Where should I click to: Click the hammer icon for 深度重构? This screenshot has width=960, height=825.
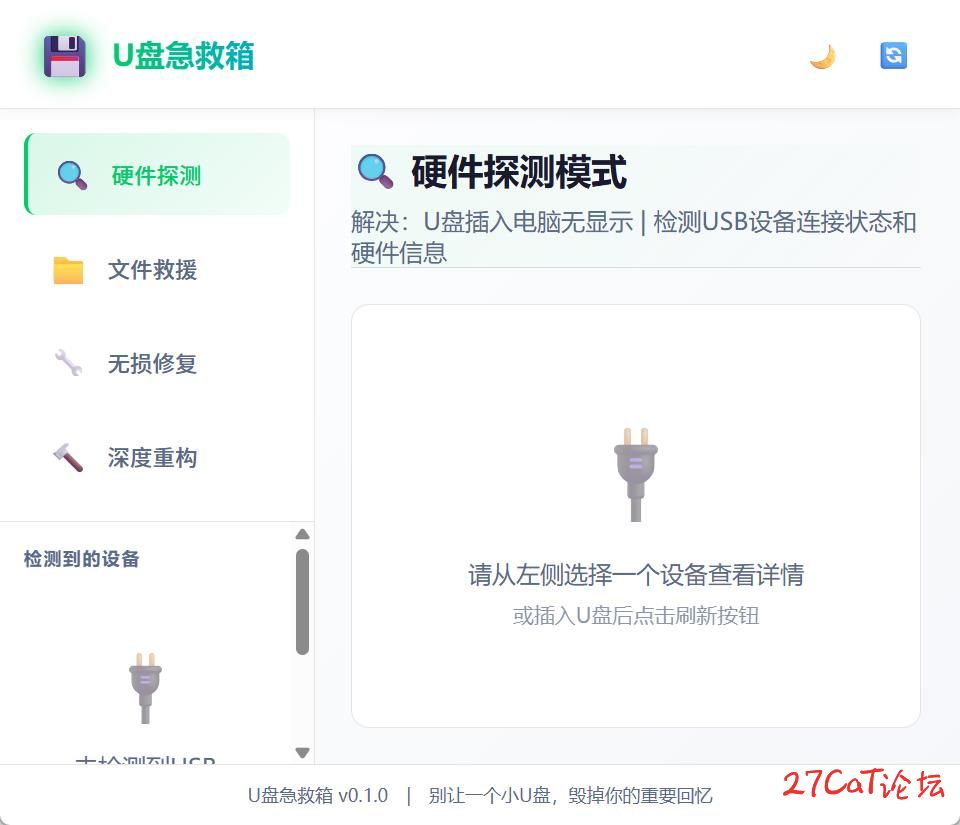coord(68,458)
